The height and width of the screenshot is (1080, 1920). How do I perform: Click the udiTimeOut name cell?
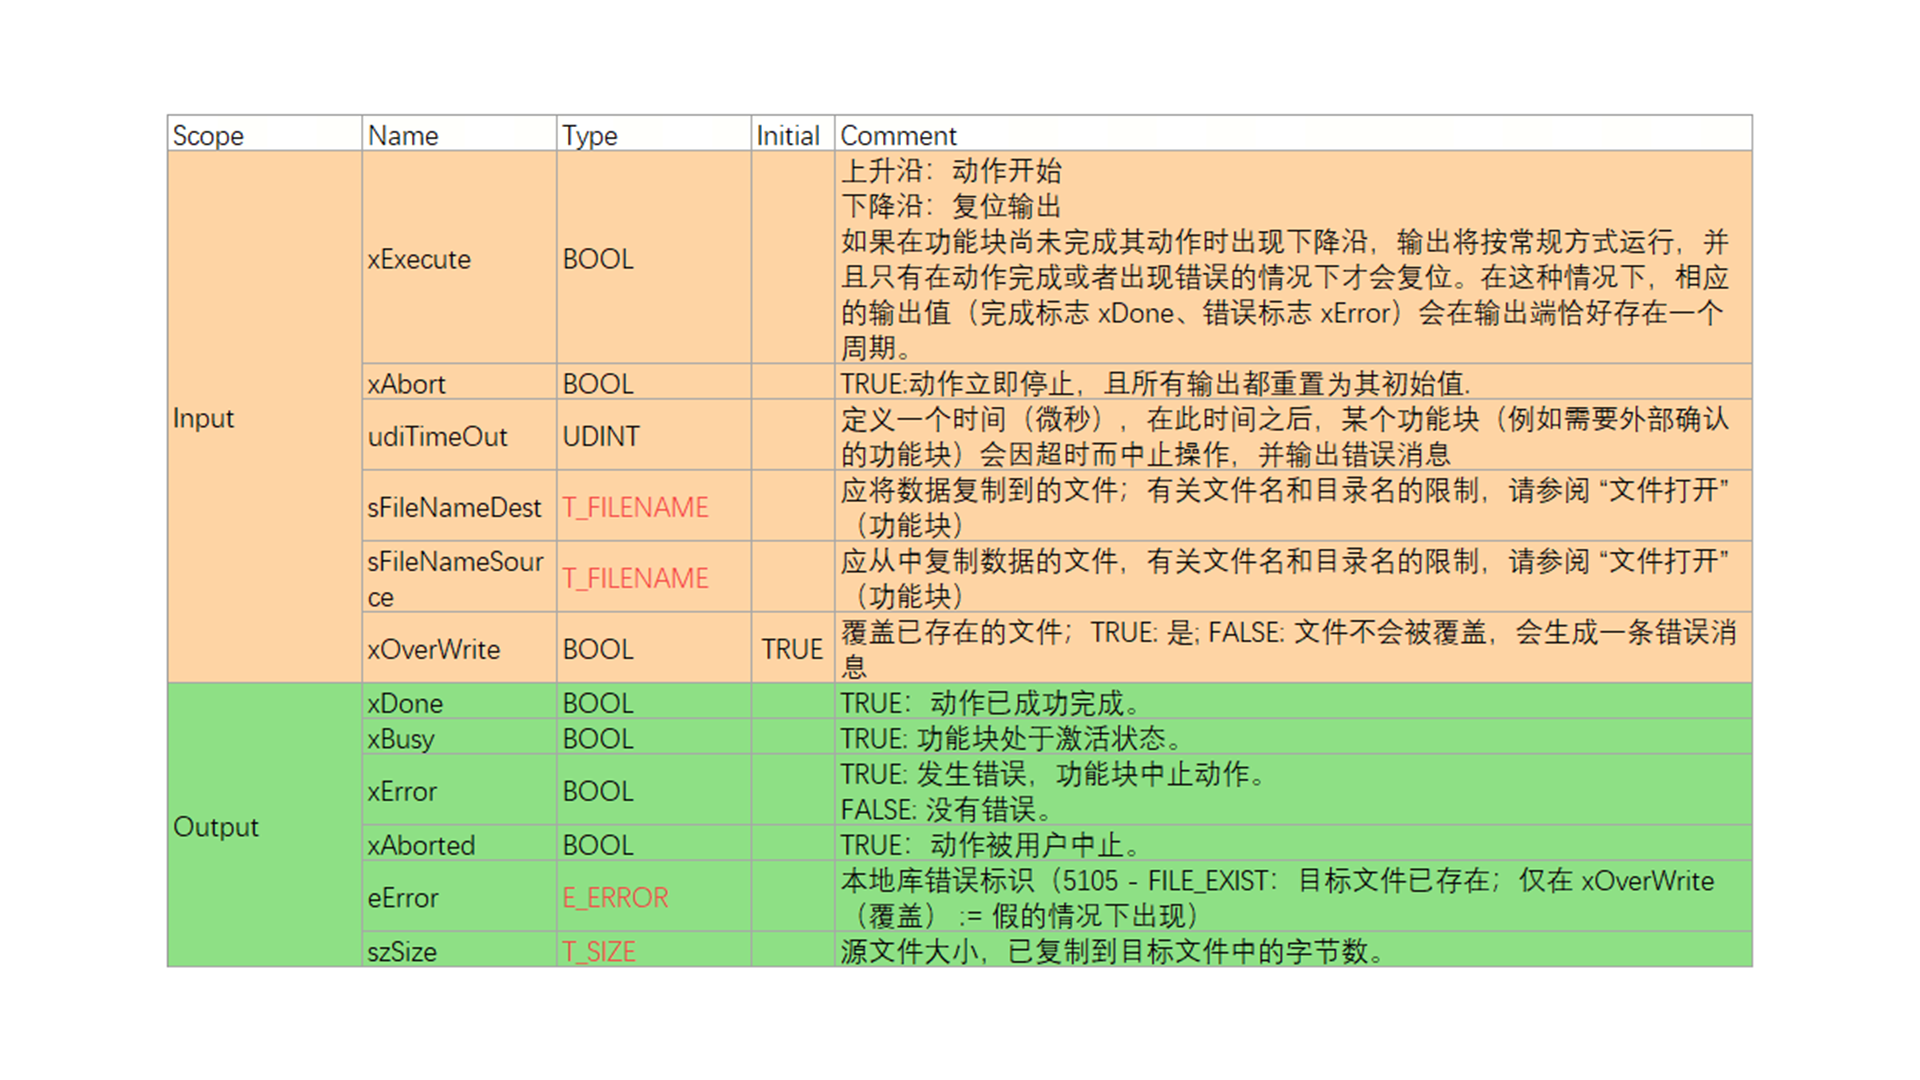click(x=437, y=436)
